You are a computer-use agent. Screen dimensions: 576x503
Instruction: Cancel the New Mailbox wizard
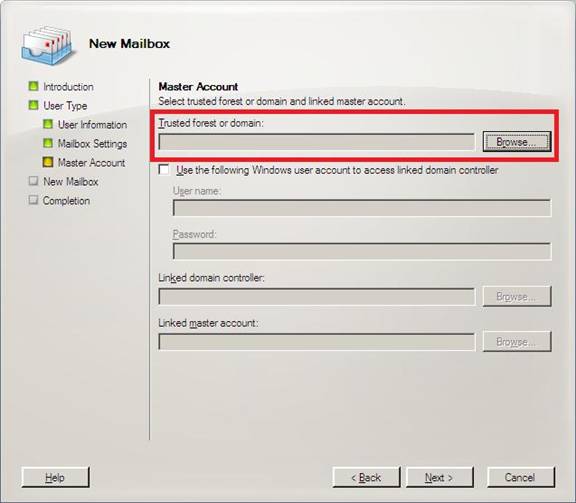521,477
